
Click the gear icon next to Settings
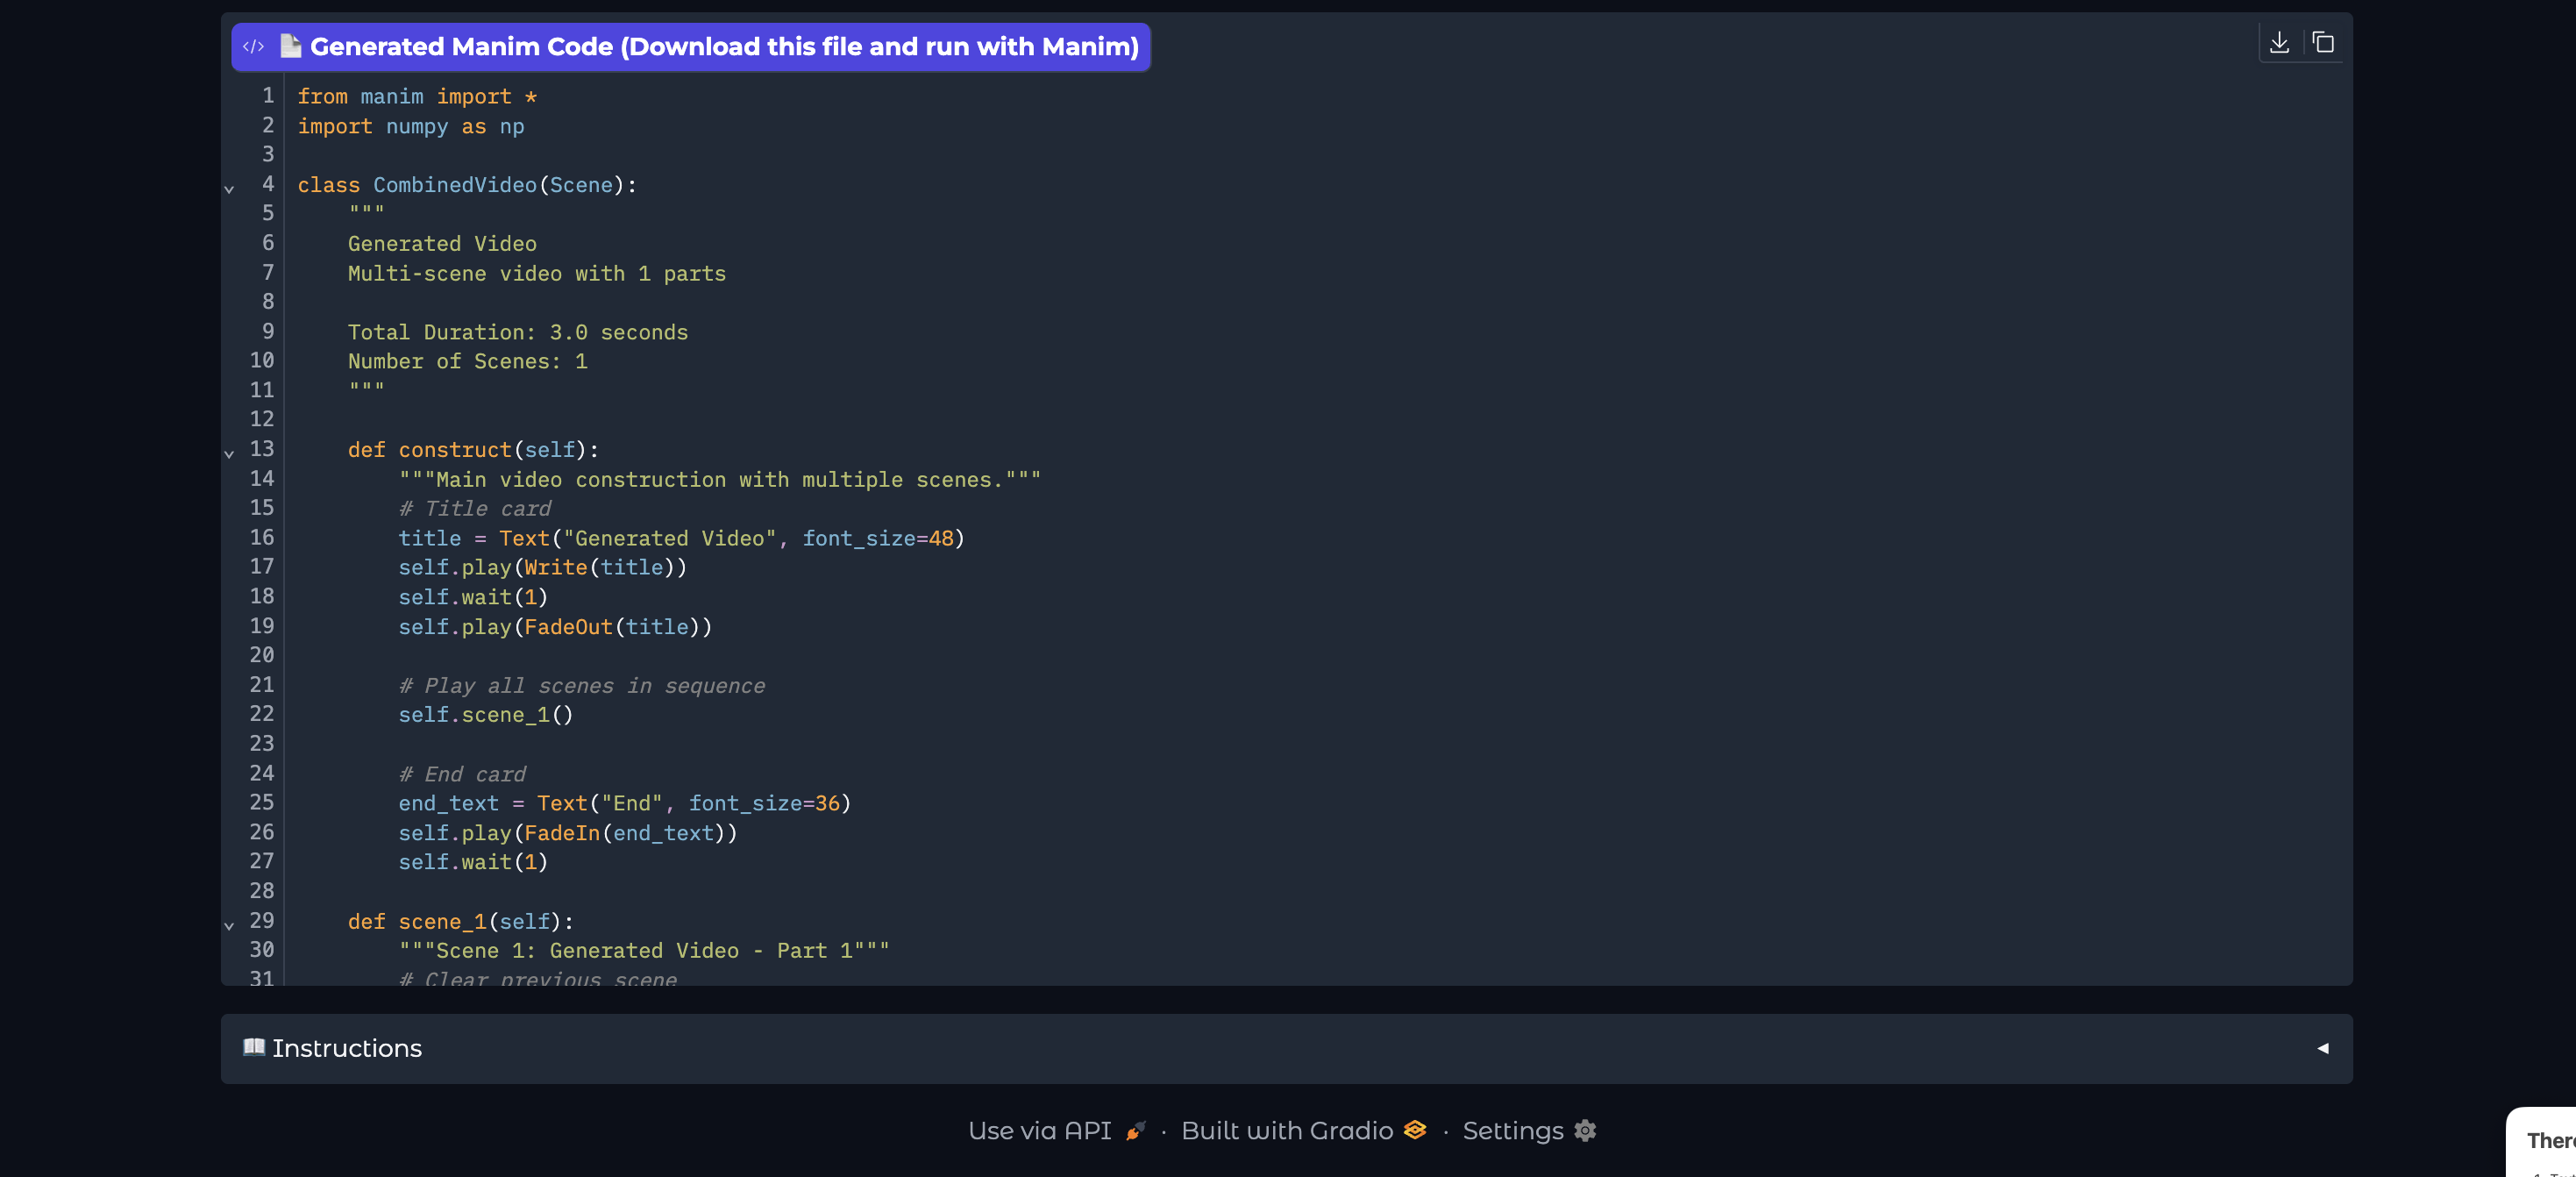tap(1584, 1130)
